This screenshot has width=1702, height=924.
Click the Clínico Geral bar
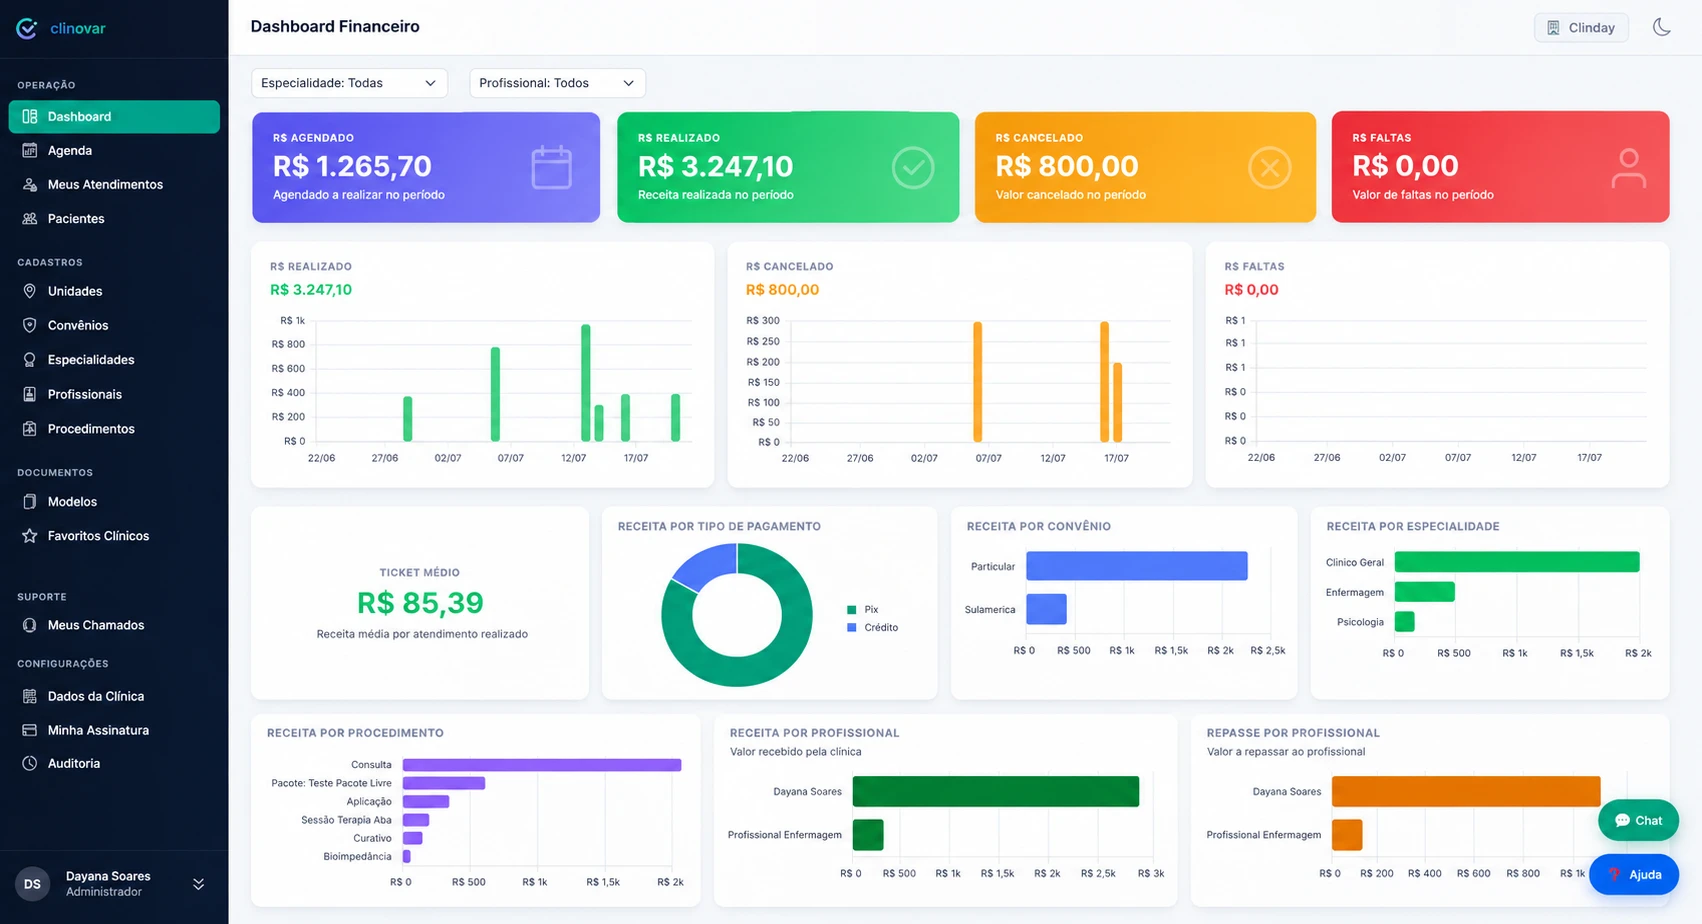point(1517,562)
